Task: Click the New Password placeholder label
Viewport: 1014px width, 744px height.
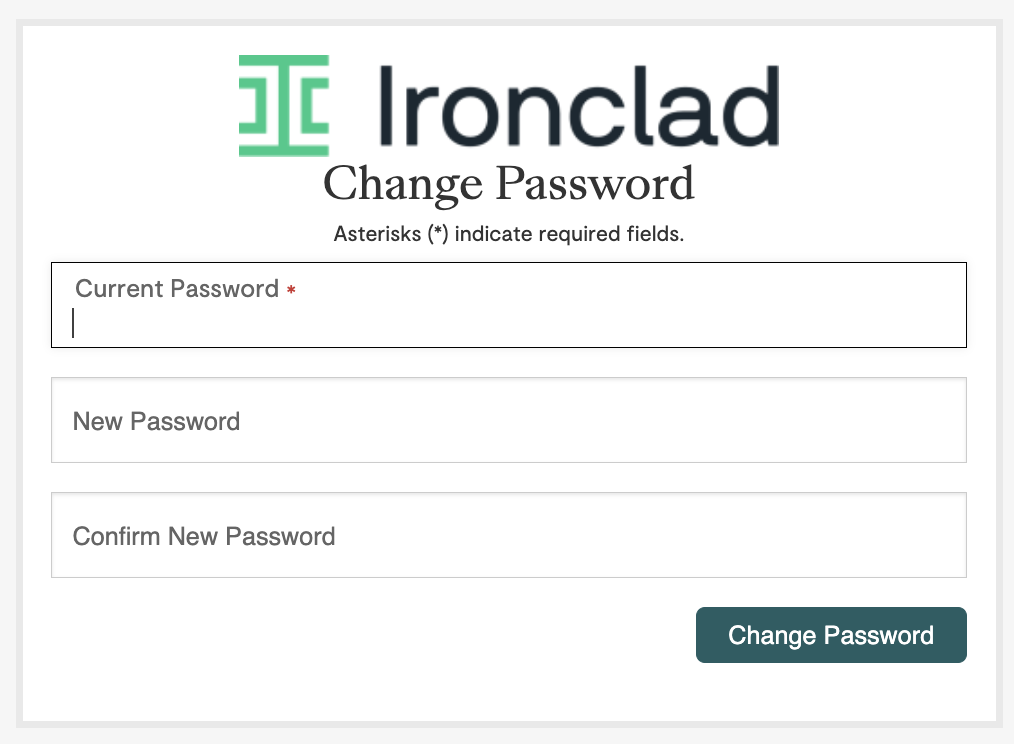Action: pos(155,421)
